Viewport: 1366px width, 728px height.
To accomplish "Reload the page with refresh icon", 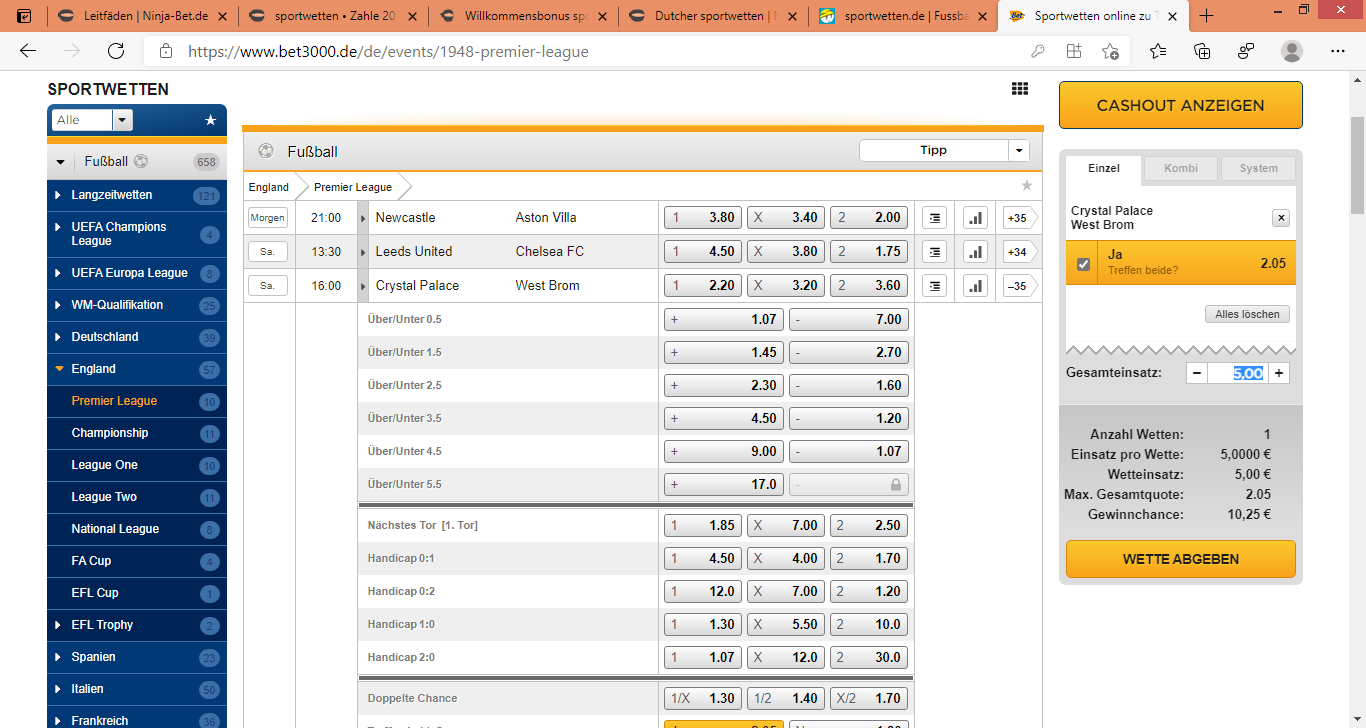I will [x=116, y=51].
